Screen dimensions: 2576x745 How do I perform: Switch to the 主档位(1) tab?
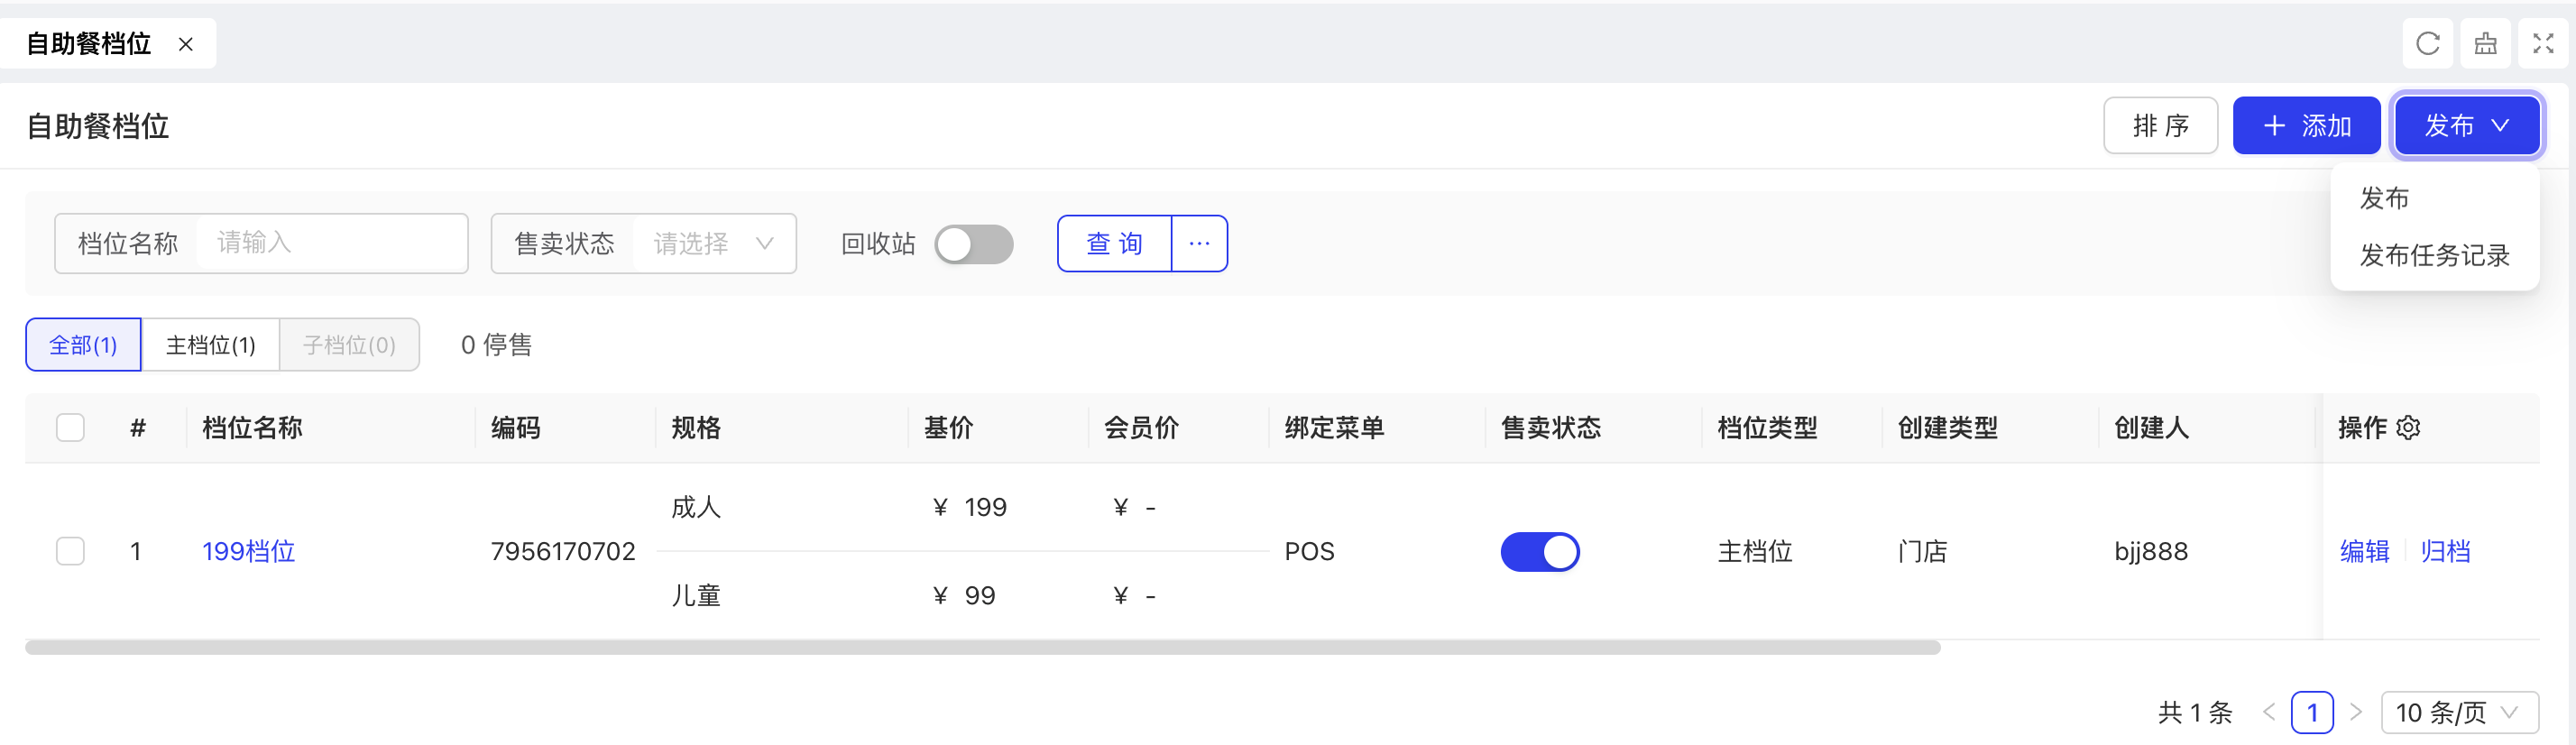210,345
